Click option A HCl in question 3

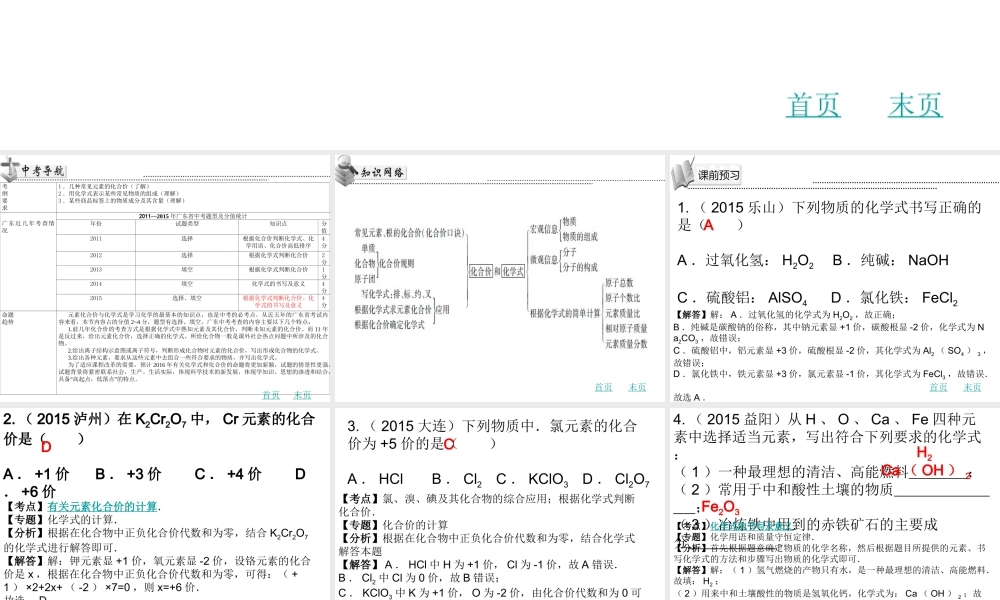click(x=375, y=479)
